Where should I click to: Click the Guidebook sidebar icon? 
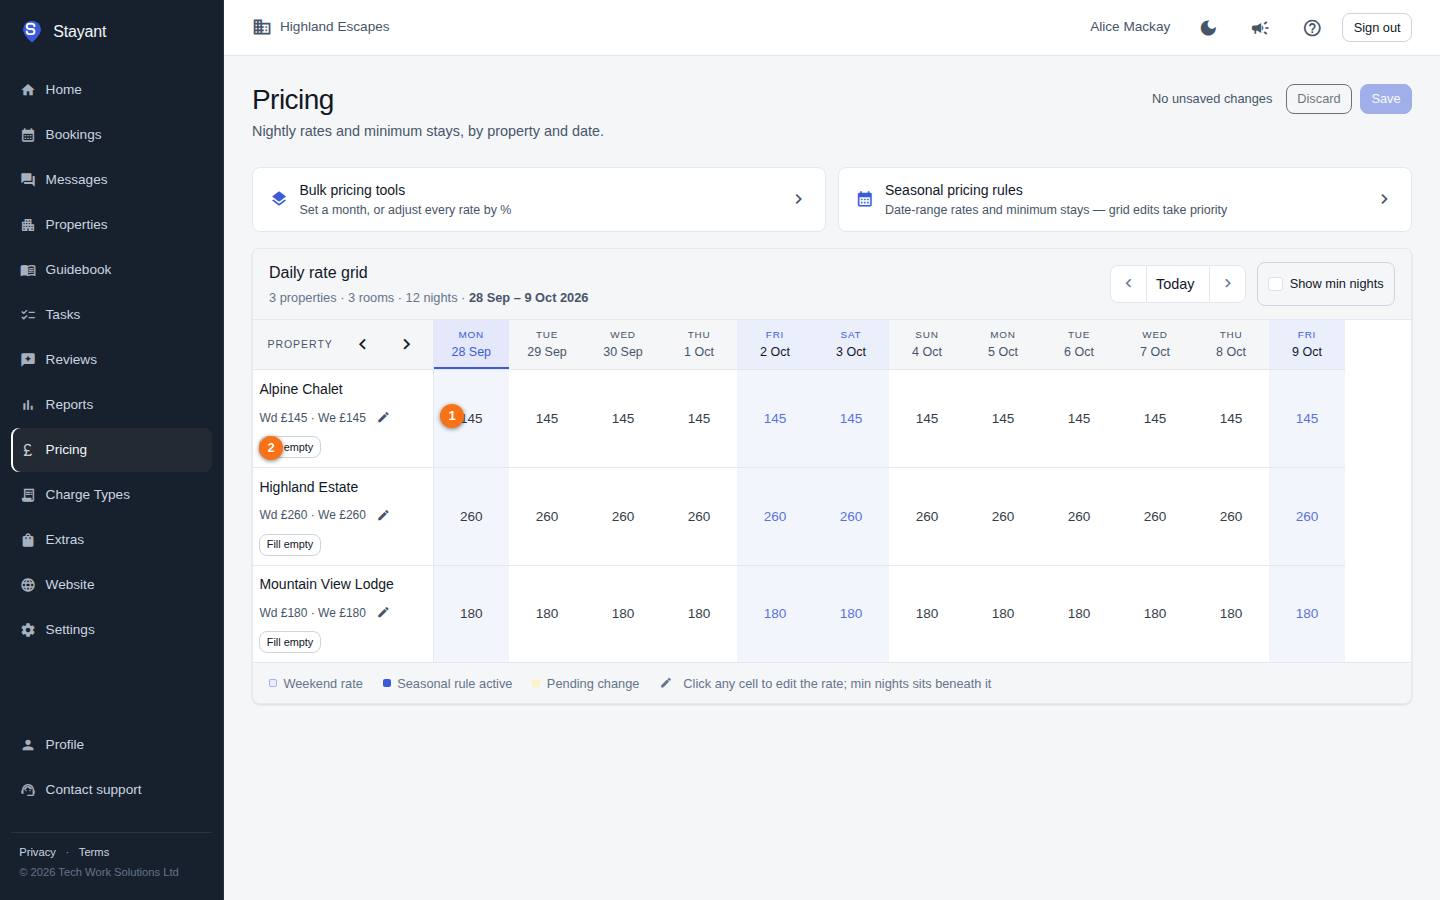click(28, 270)
